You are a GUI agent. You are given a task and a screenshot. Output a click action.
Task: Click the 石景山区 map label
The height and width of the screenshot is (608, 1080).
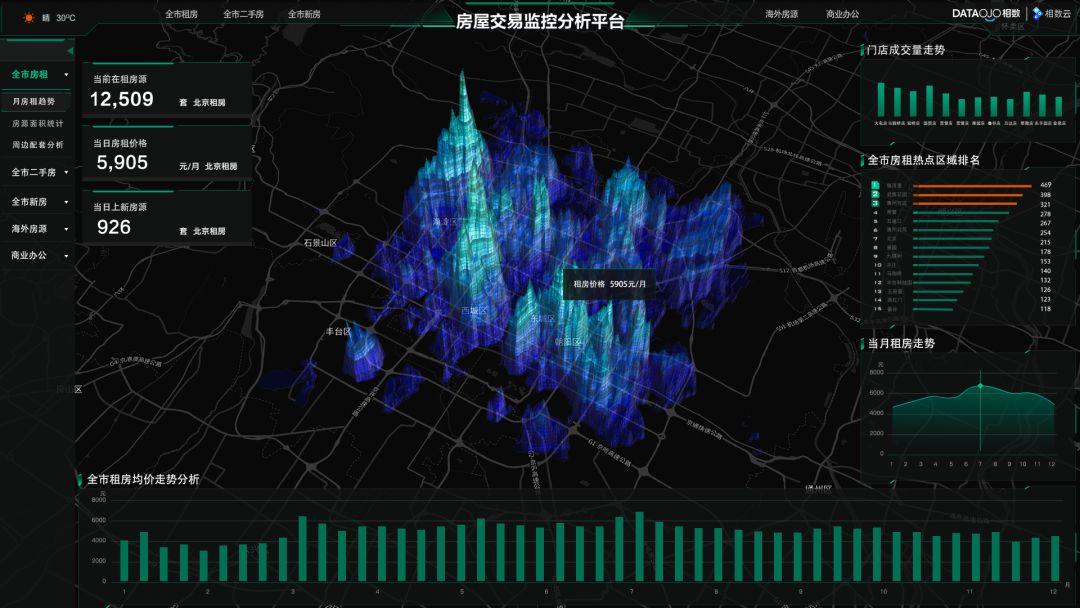pyautogui.click(x=321, y=243)
